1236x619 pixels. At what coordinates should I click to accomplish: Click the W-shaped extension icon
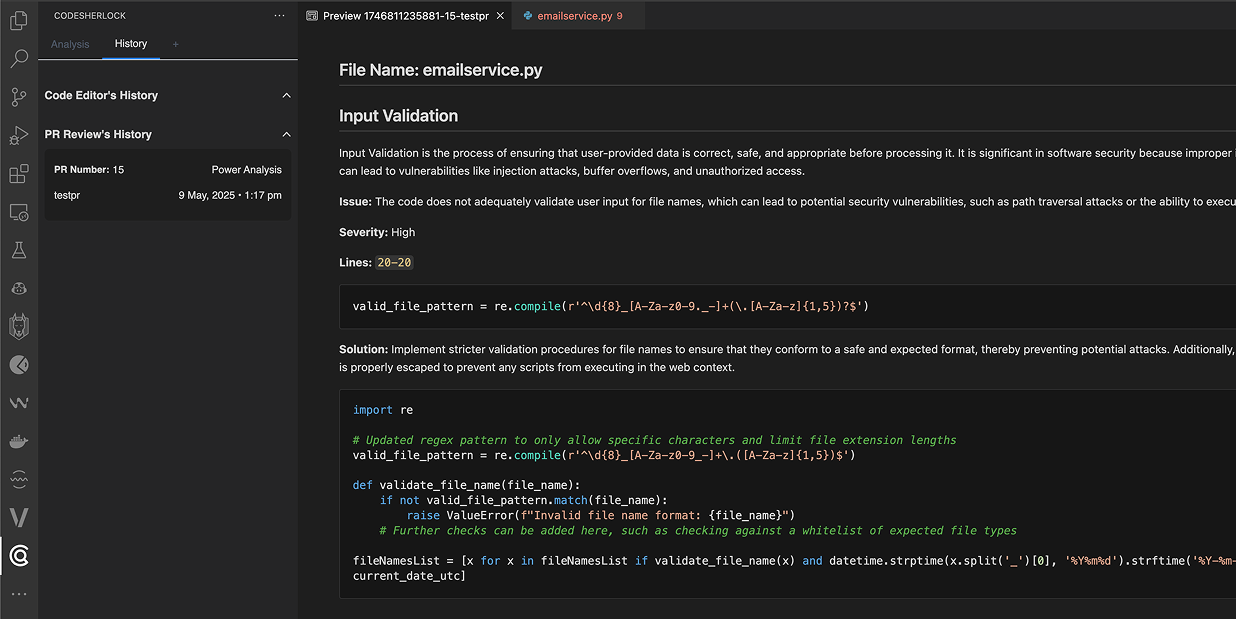19,404
